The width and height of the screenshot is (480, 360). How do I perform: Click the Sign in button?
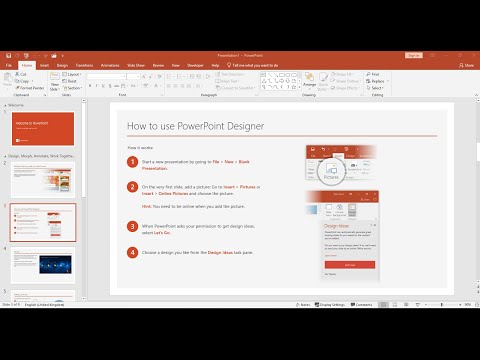(414, 55)
